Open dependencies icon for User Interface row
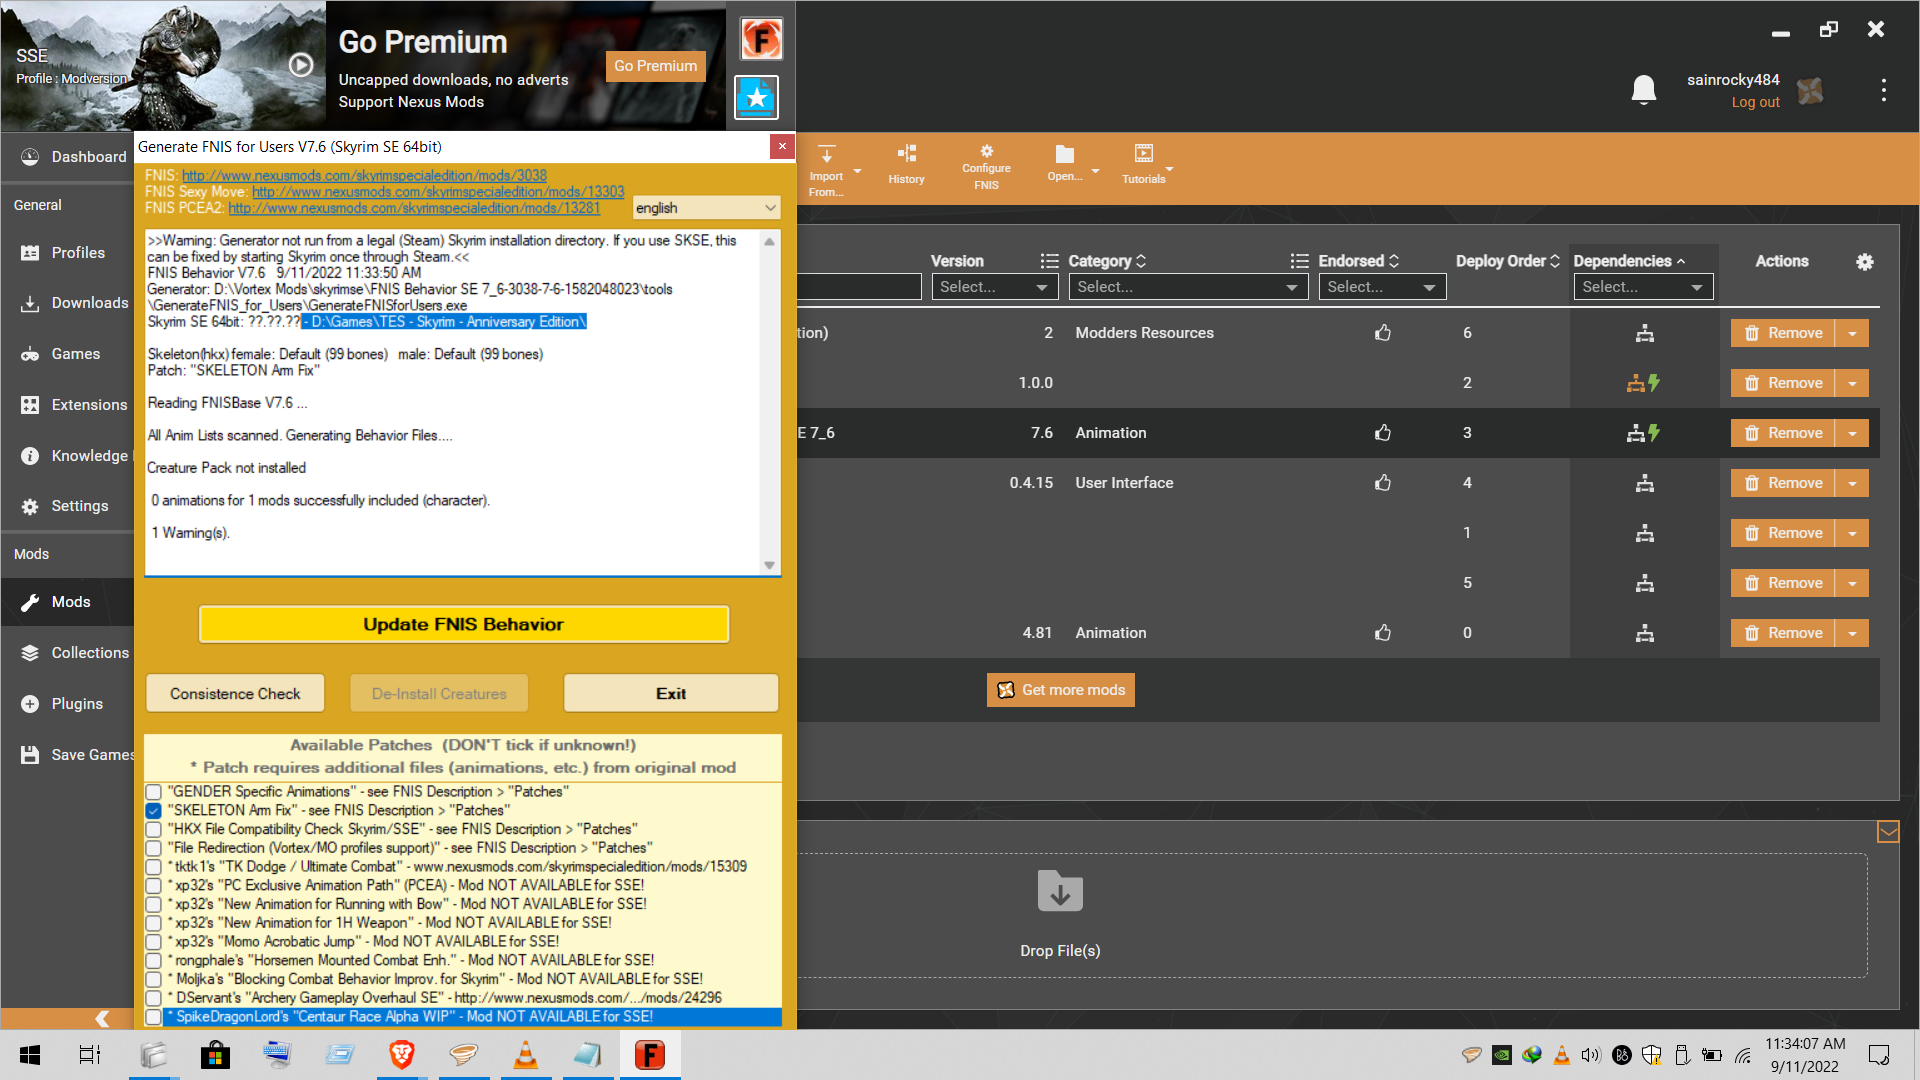1920x1080 pixels. [1645, 483]
